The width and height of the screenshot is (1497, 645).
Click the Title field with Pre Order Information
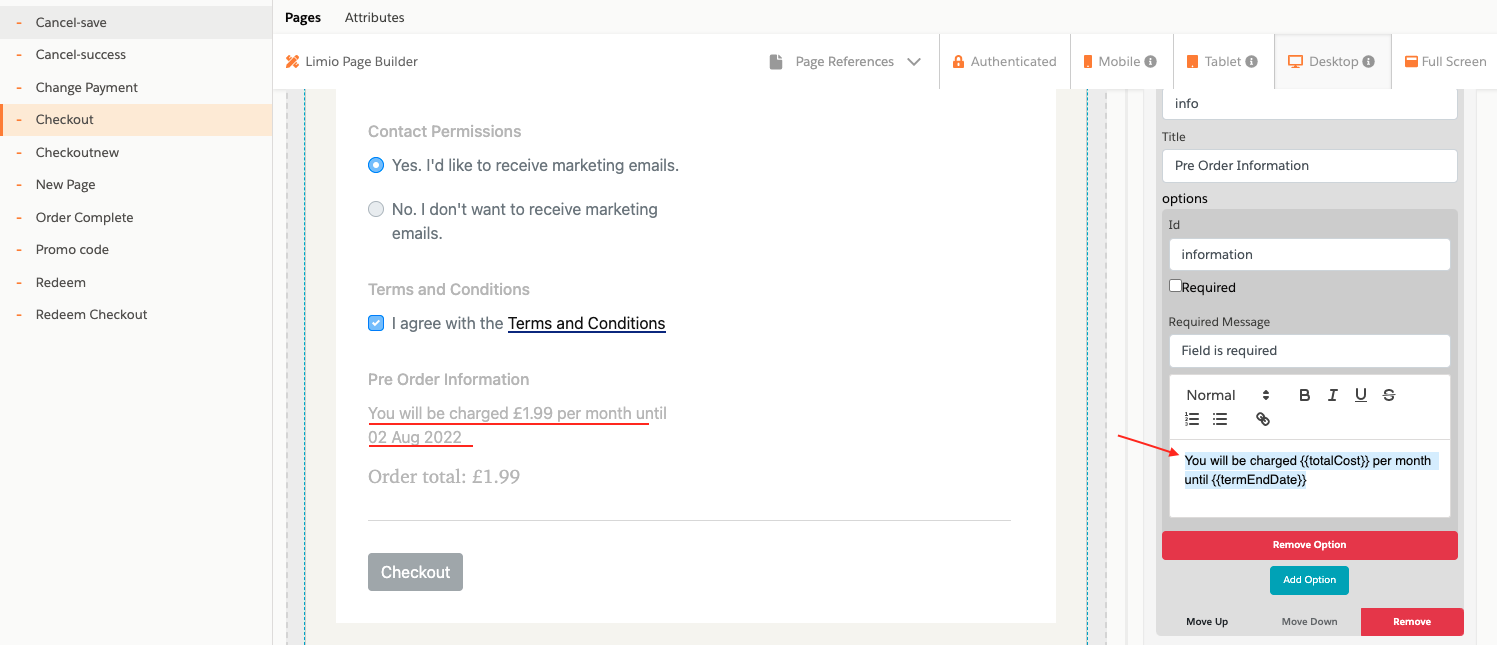point(1309,166)
